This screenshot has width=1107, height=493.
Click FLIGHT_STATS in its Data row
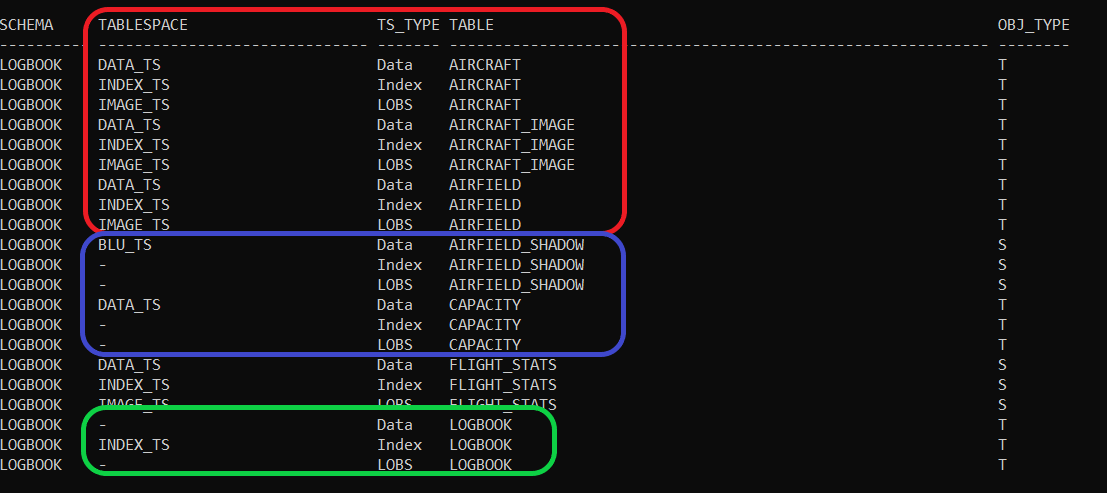click(x=503, y=365)
